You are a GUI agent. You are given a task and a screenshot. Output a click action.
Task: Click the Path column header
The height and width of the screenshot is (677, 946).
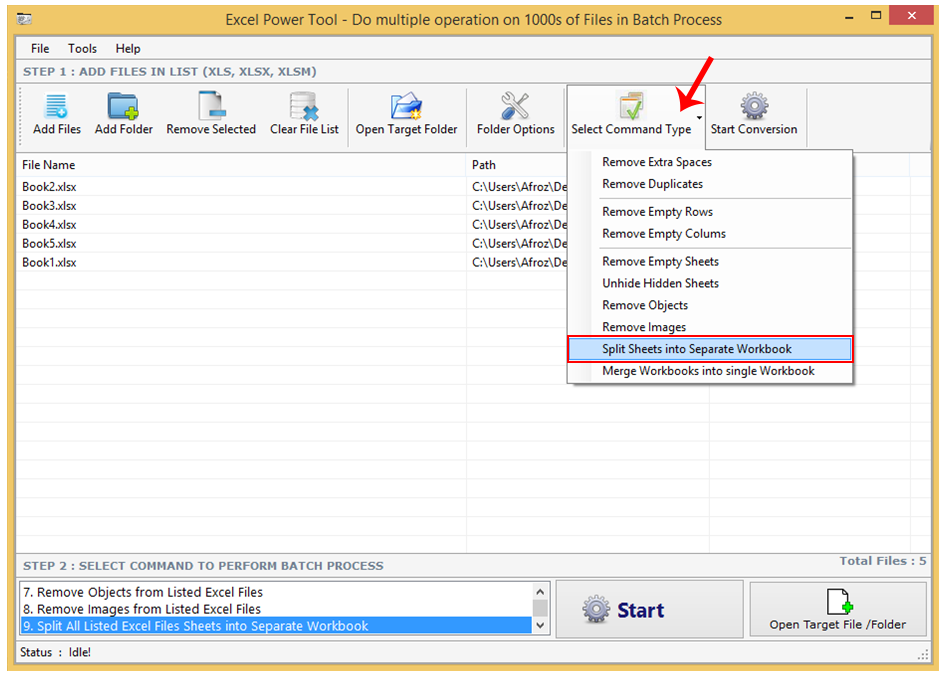517,165
